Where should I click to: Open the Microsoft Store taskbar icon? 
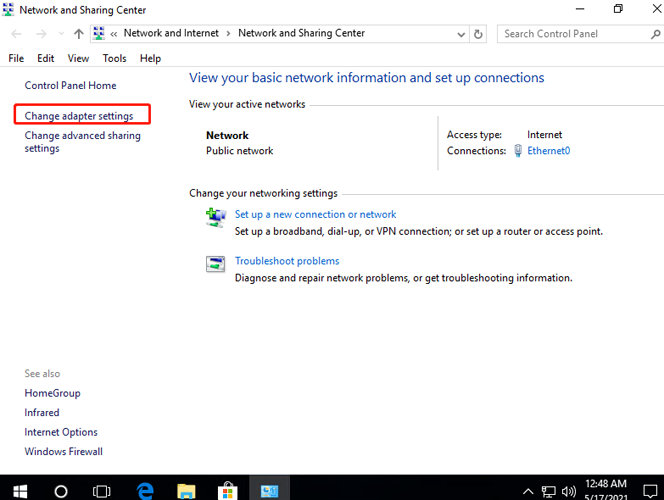227,491
